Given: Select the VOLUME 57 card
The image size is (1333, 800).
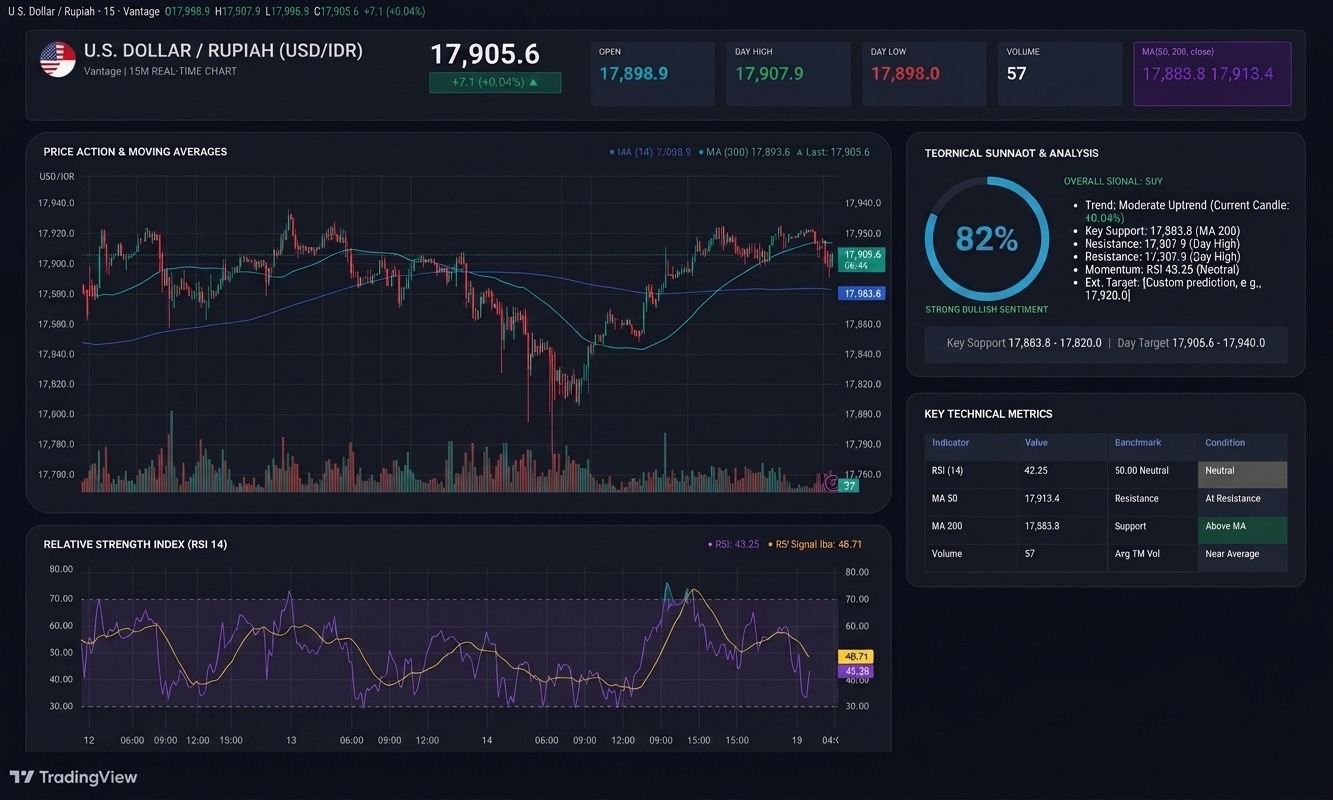Looking at the screenshot, I should tap(1060, 74).
